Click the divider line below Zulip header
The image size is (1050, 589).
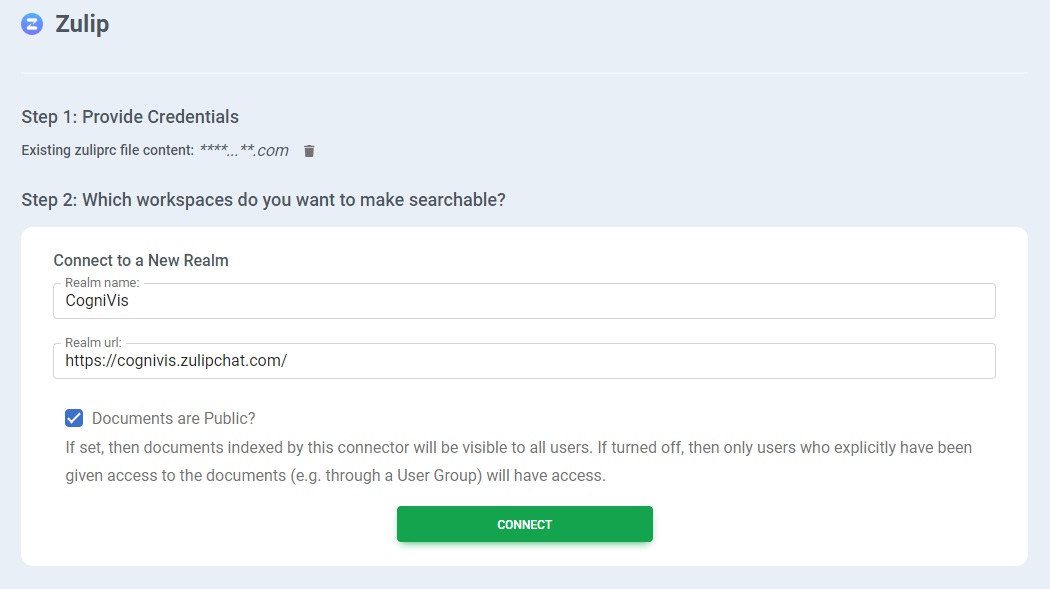click(x=524, y=73)
